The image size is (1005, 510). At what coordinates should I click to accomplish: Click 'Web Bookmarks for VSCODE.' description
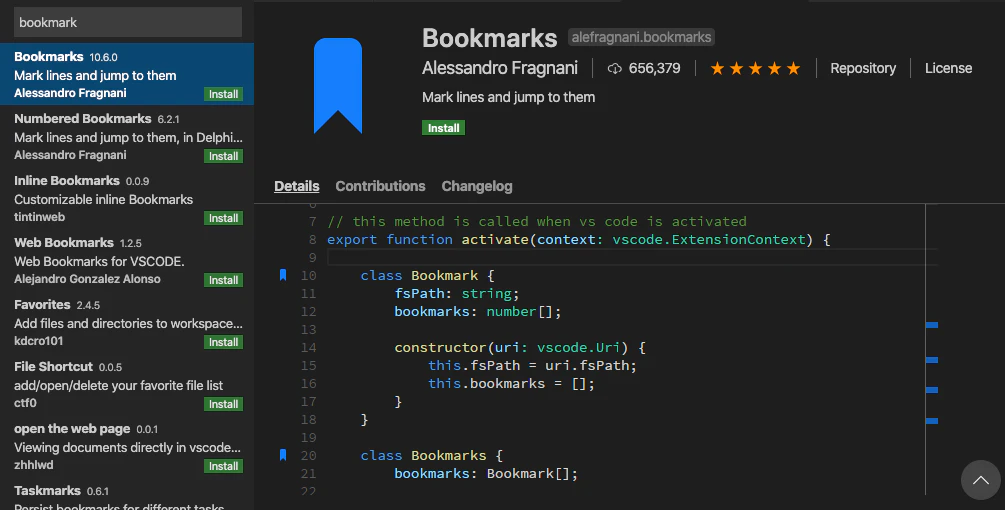[x=99, y=262]
